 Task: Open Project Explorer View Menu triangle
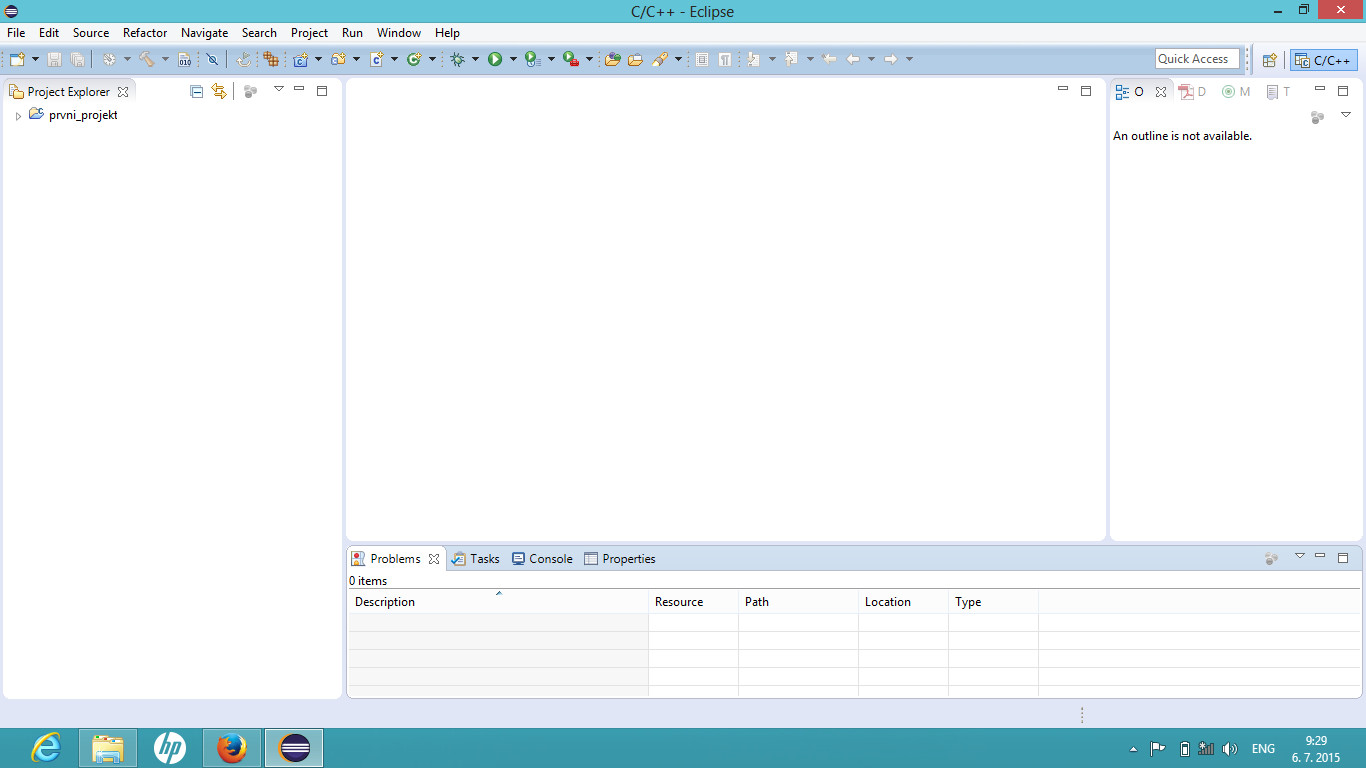coord(279,90)
